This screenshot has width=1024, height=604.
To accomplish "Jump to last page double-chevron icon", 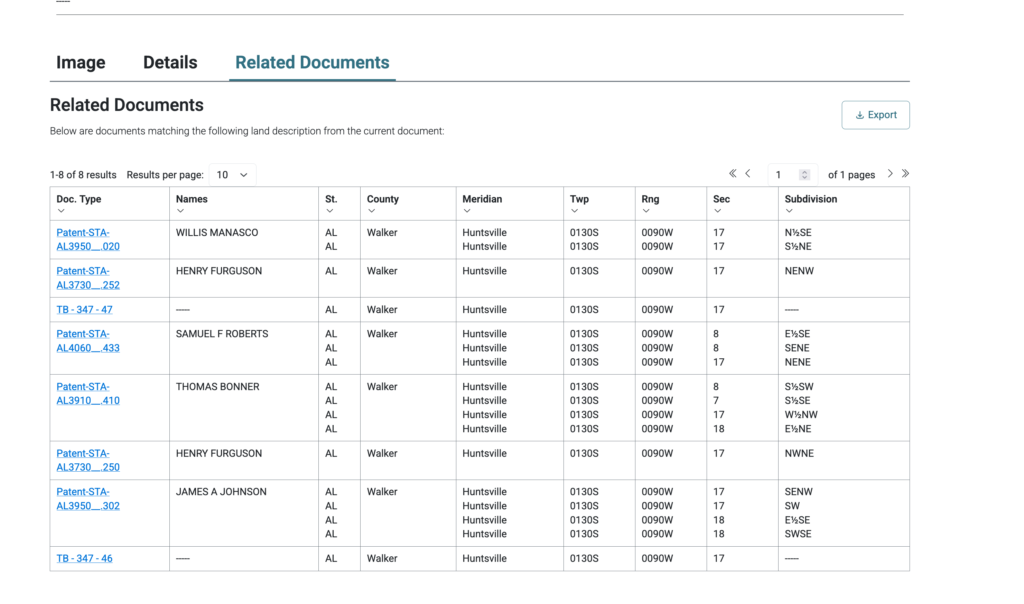I will click(905, 174).
